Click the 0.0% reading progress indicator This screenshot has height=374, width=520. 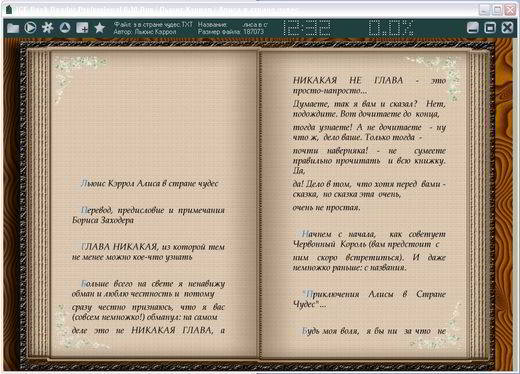click(391, 28)
